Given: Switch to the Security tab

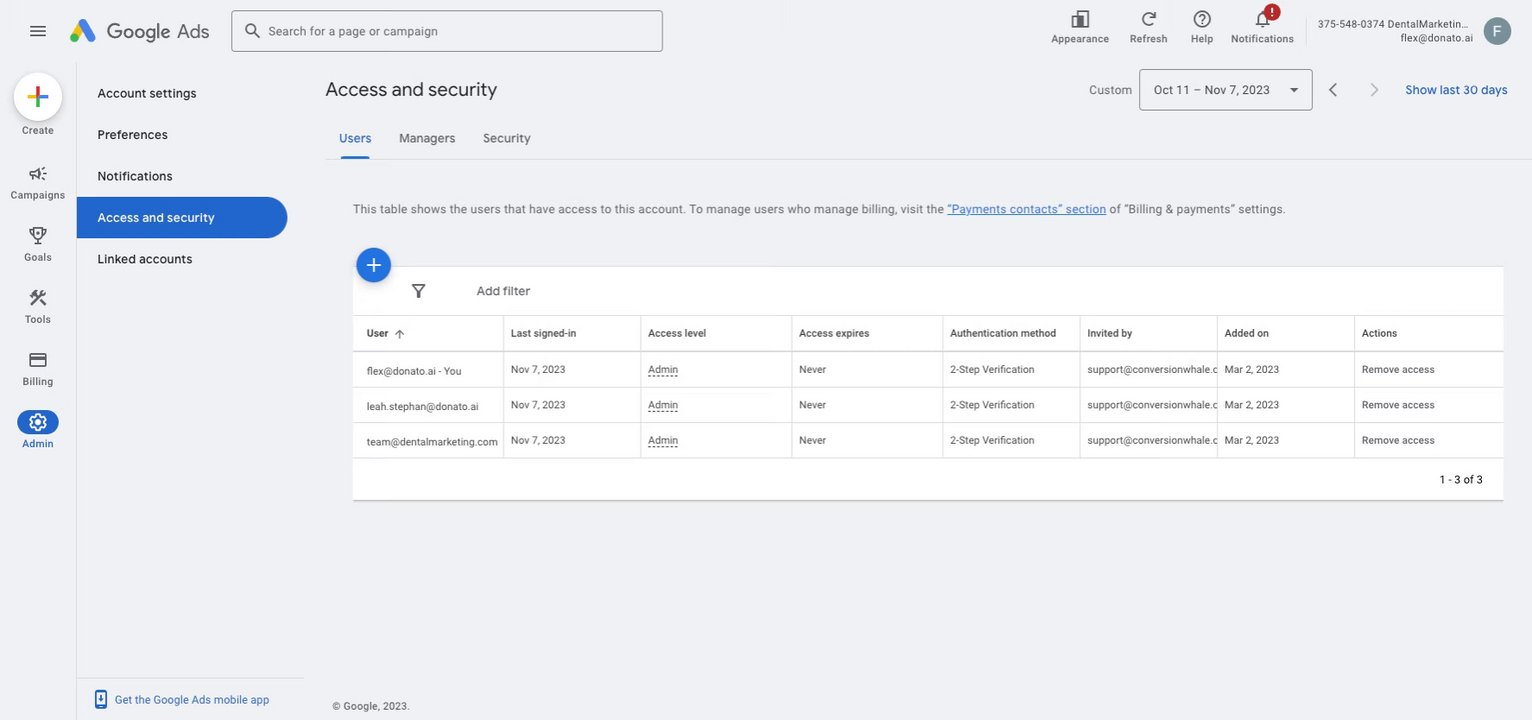Looking at the screenshot, I should coord(507,138).
